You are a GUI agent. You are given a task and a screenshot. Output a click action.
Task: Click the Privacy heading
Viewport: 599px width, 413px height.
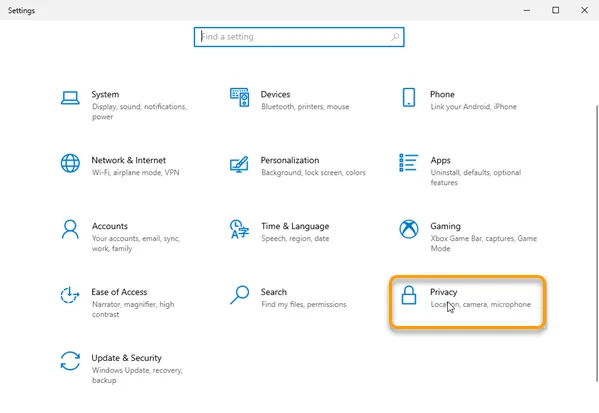coord(444,292)
